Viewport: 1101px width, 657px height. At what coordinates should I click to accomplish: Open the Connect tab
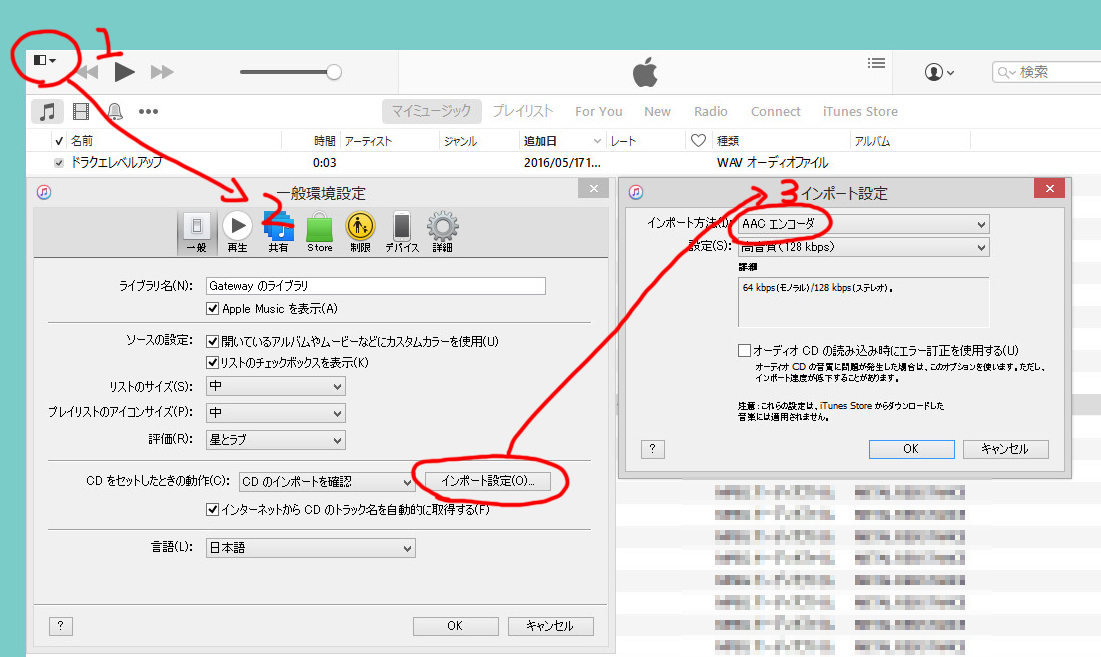[775, 112]
